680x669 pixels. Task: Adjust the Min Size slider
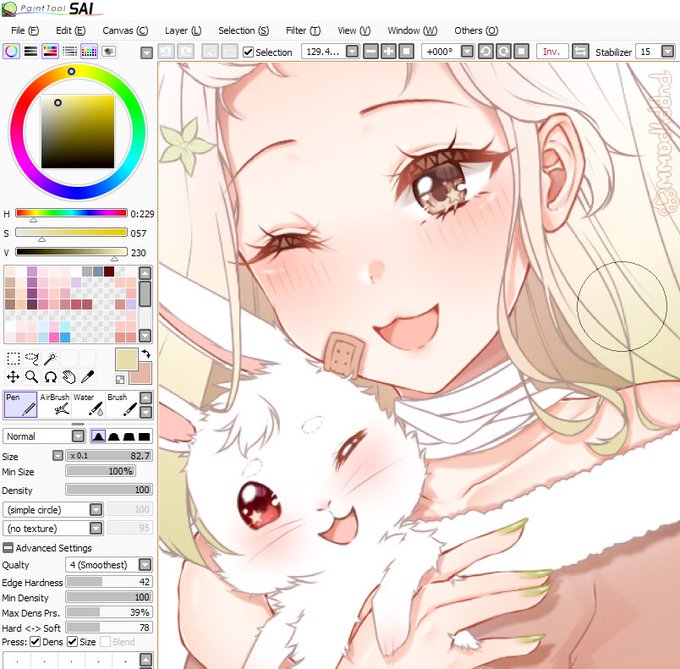tap(101, 471)
